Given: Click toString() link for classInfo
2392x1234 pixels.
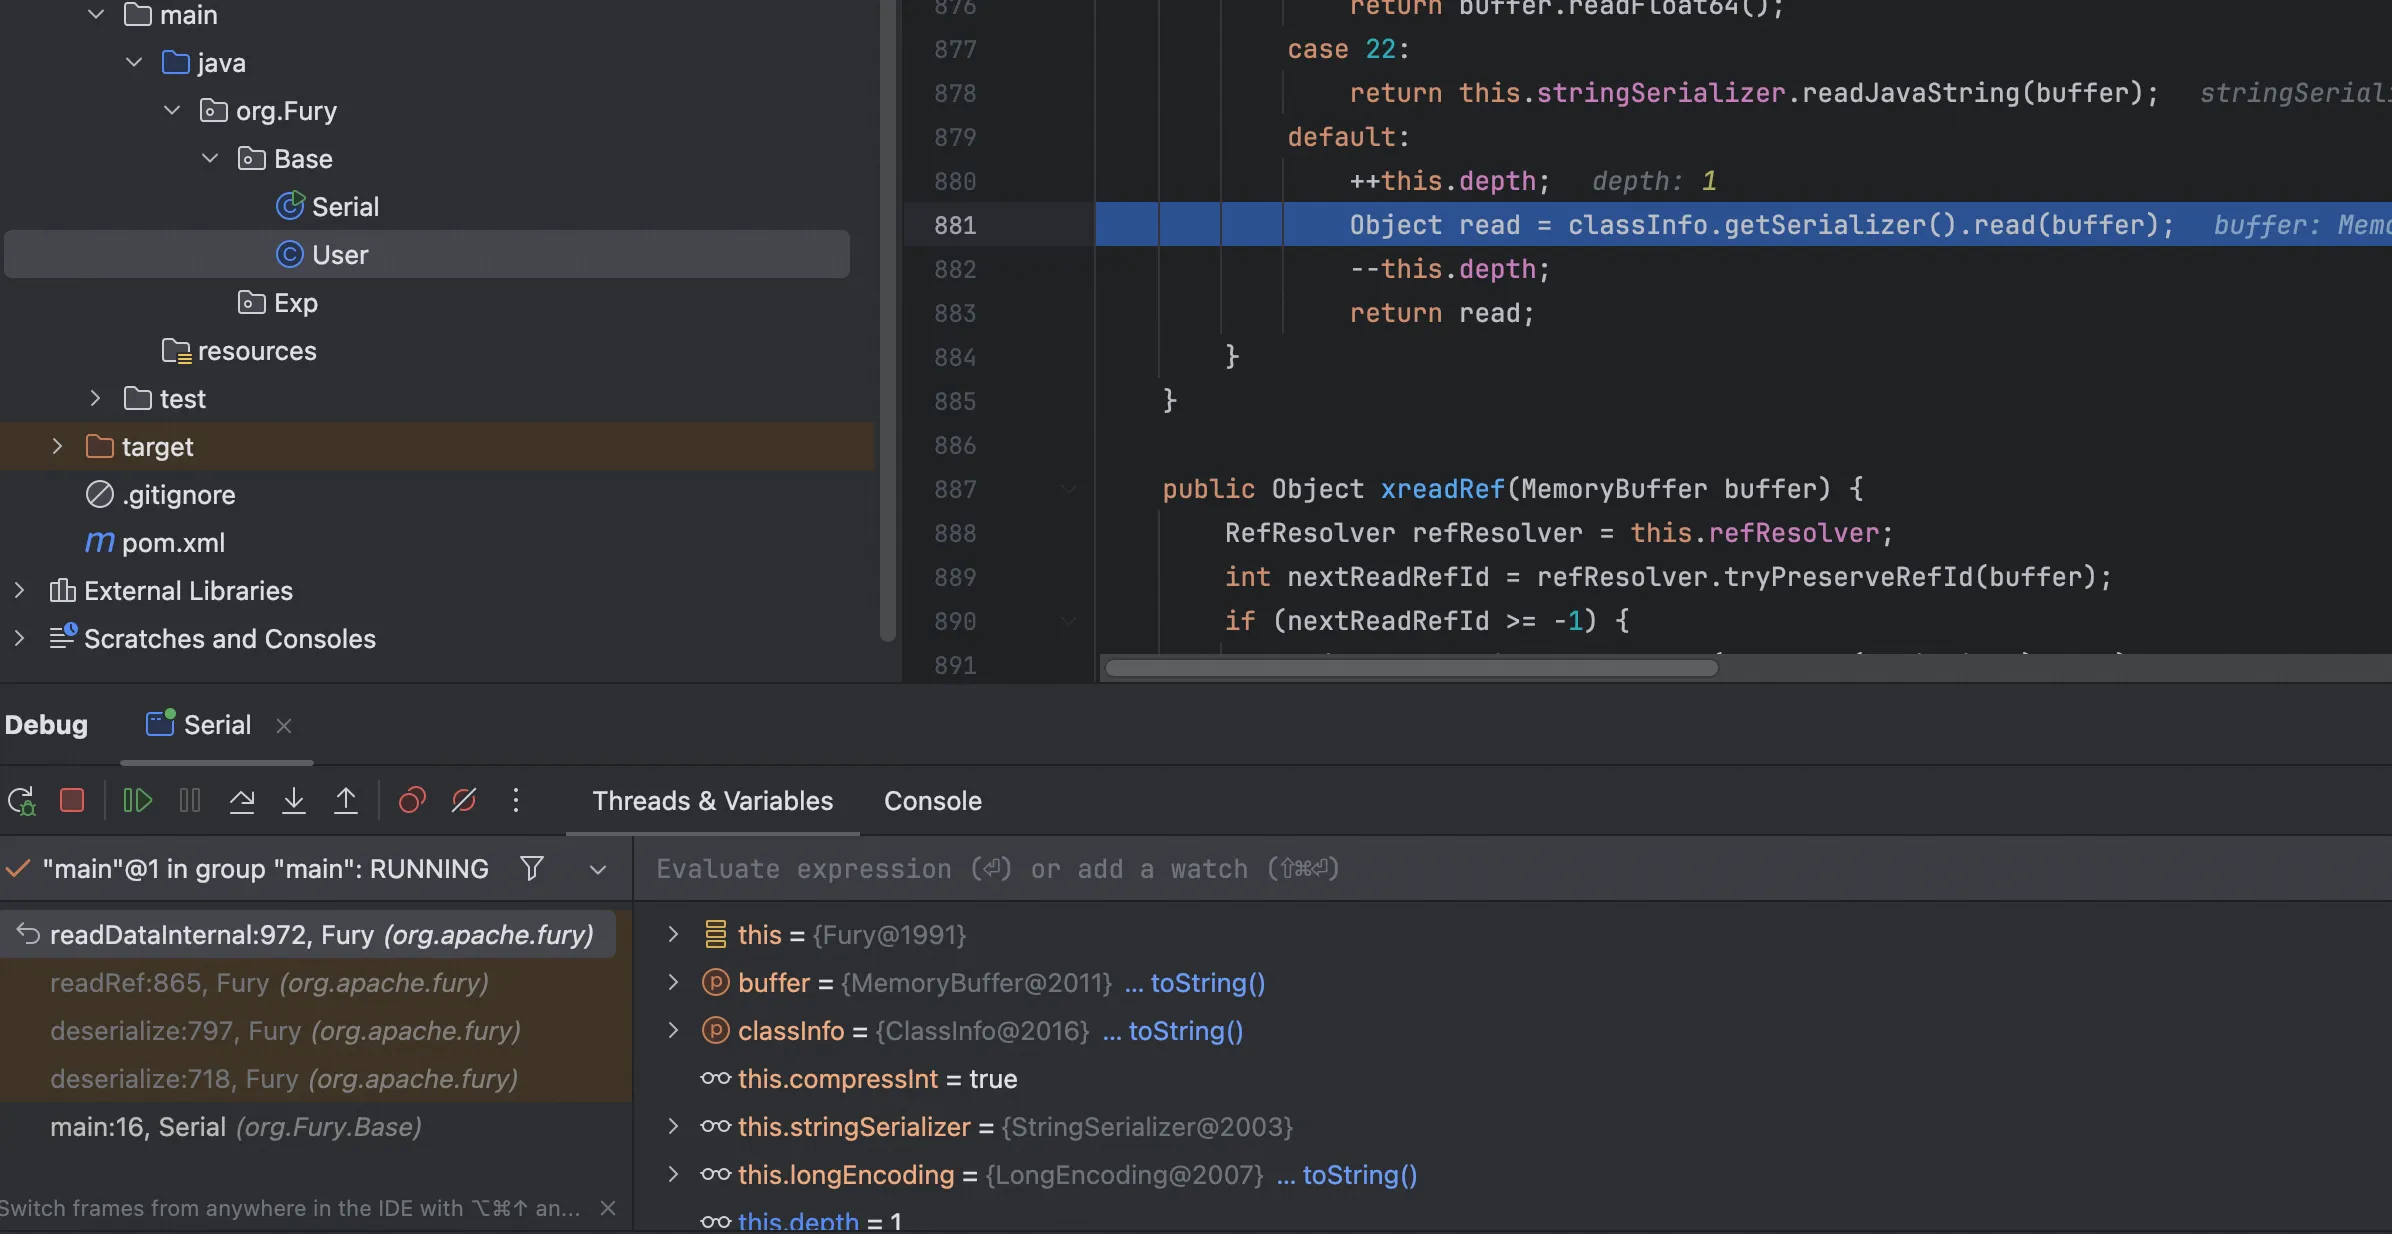Looking at the screenshot, I should pyautogui.click(x=1185, y=1031).
